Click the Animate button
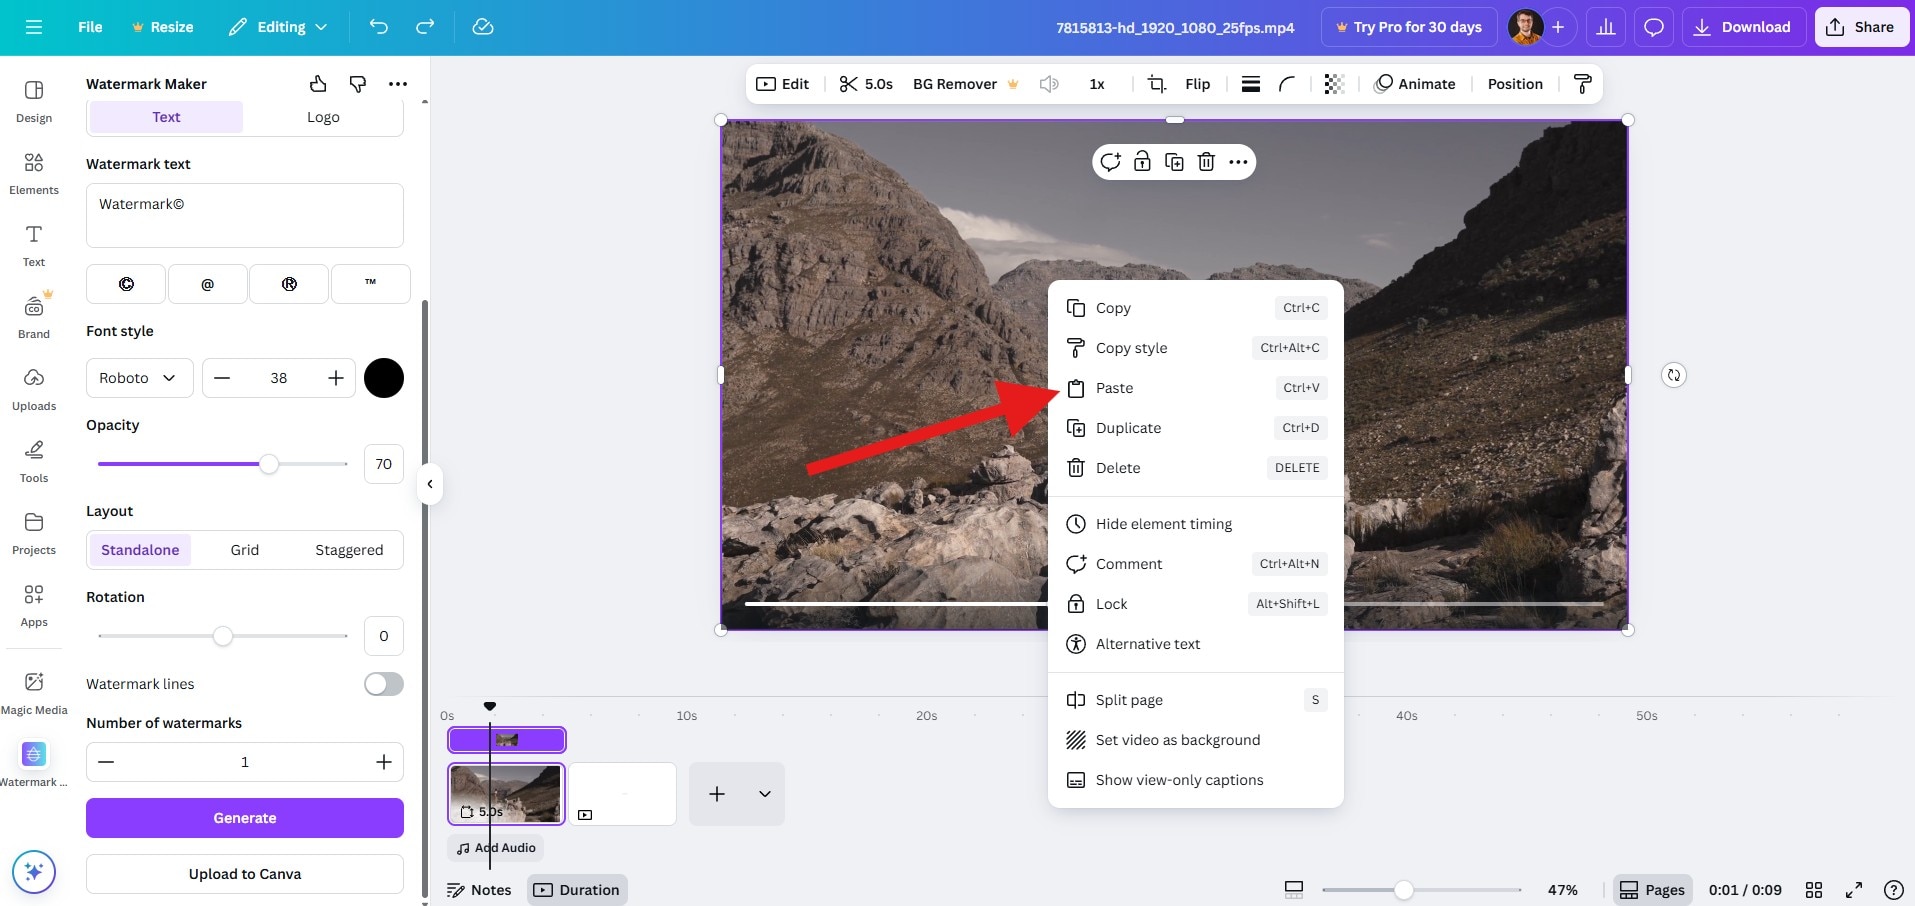The height and width of the screenshot is (906, 1915). click(x=1414, y=84)
